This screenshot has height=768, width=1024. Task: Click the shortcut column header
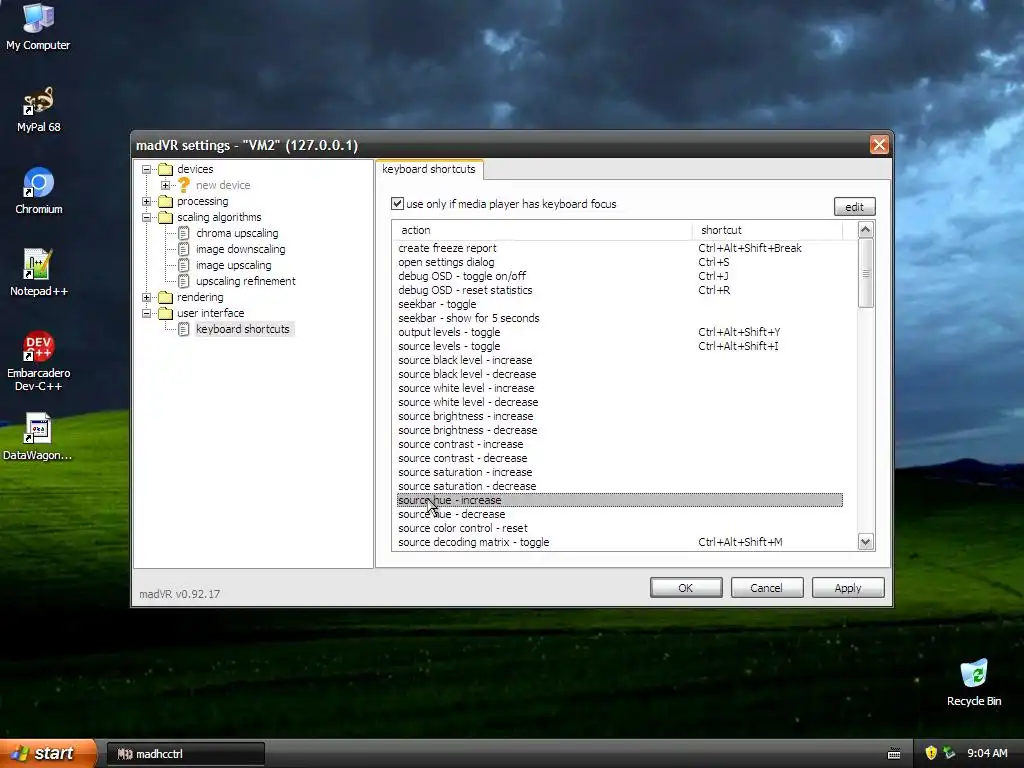767,230
